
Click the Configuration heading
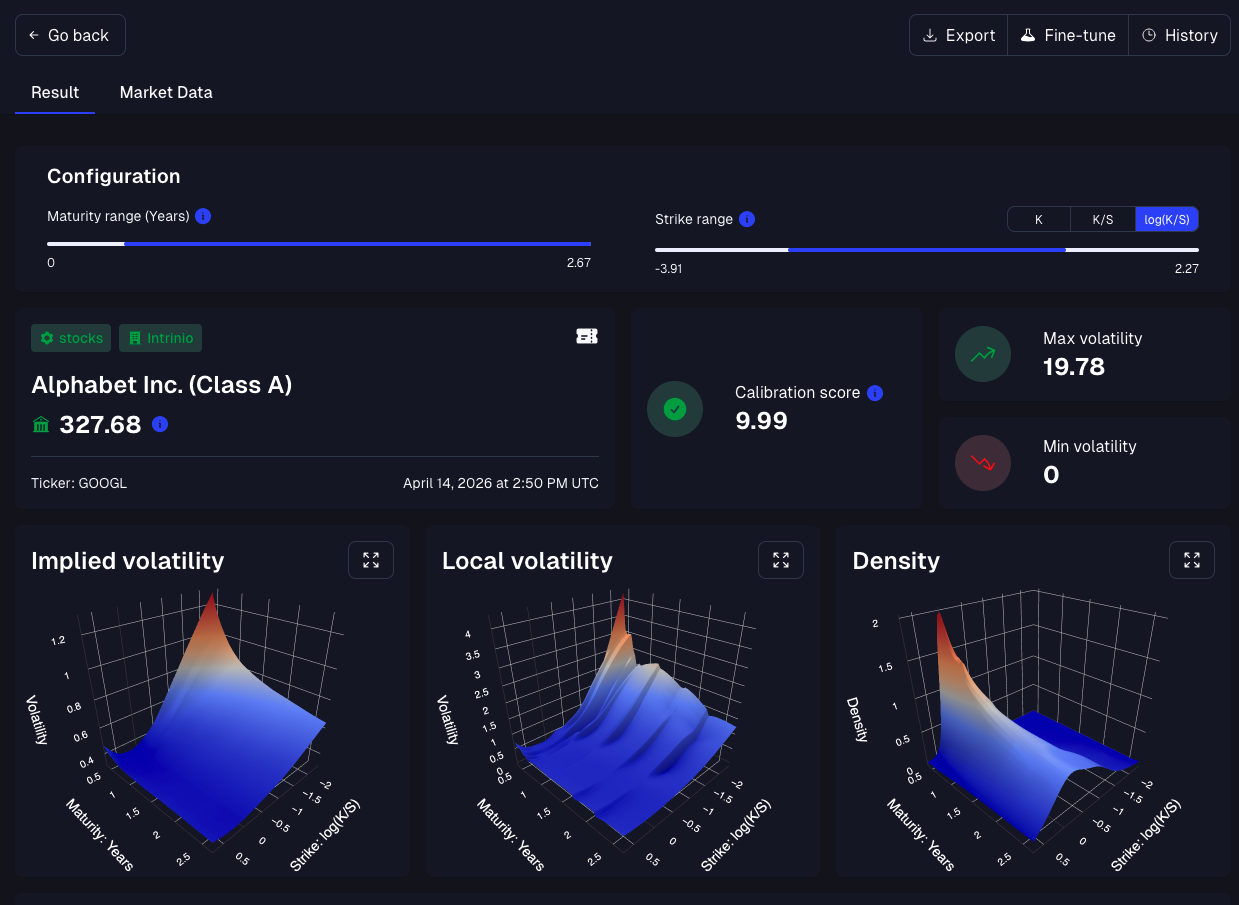point(114,176)
